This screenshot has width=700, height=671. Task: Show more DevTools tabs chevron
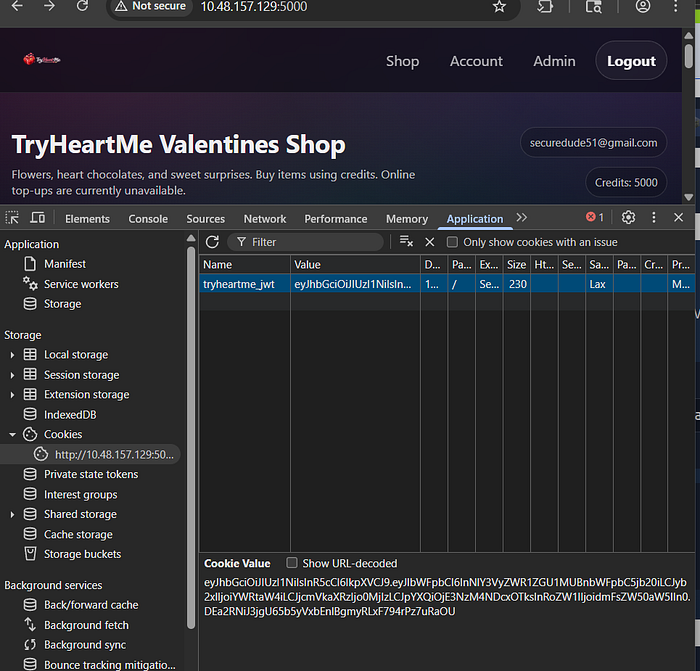coord(521,217)
